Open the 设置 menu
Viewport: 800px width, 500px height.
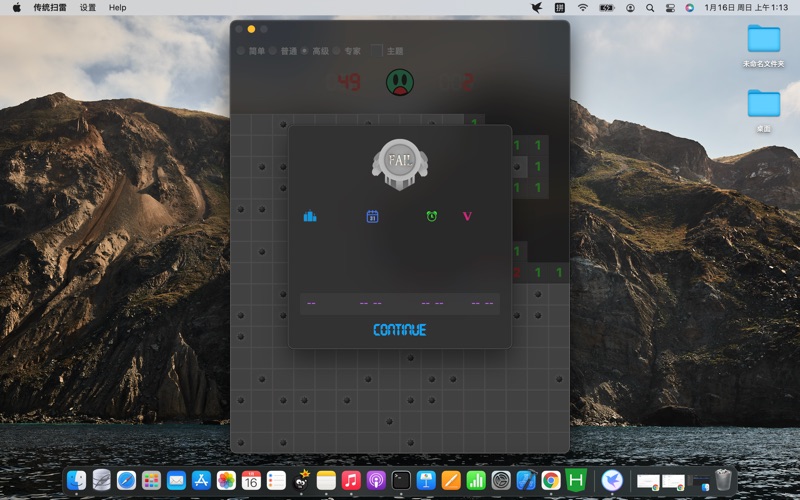pyautogui.click(x=88, y=7)
